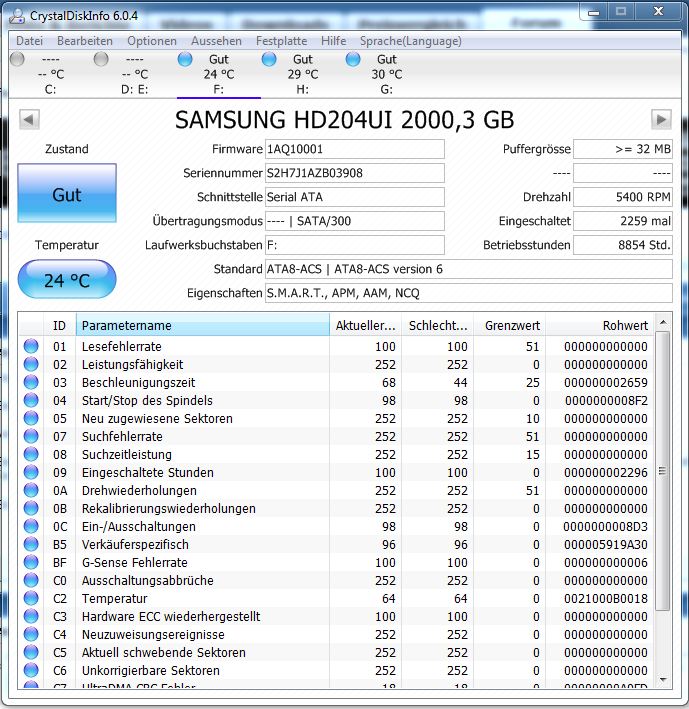689x709 pixels.
Task: Click status icon of Drehwiederholungen row
Action: pyautogui.click(x=31, y=490)
